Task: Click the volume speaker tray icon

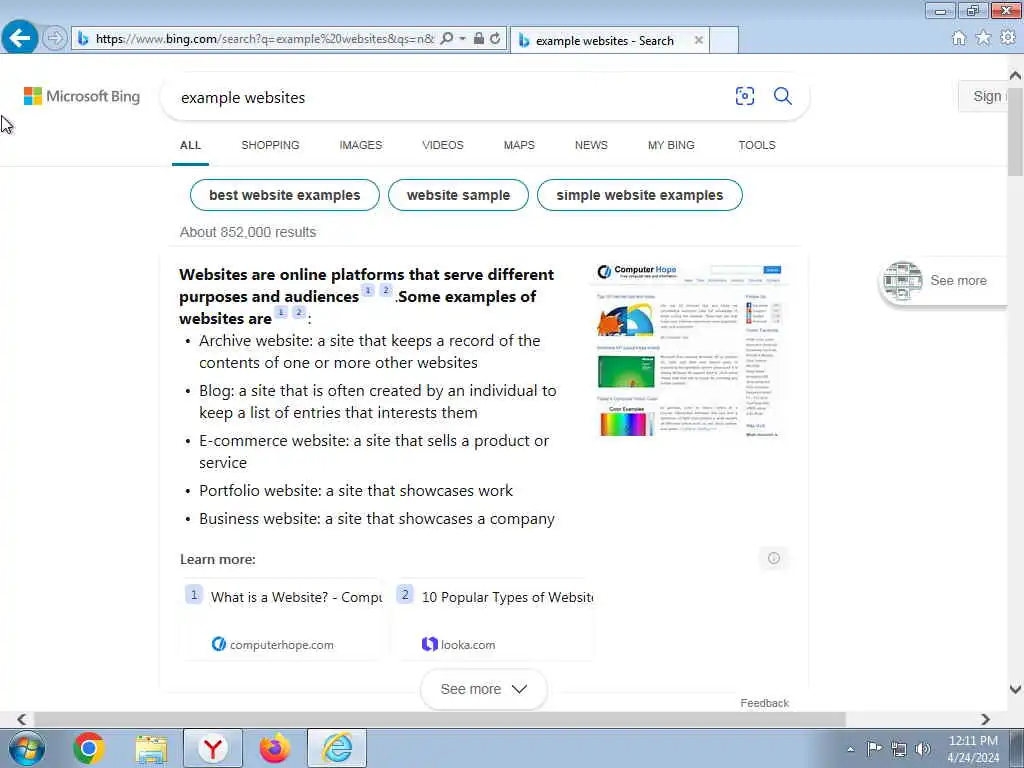Action: (x=923, y=749)
